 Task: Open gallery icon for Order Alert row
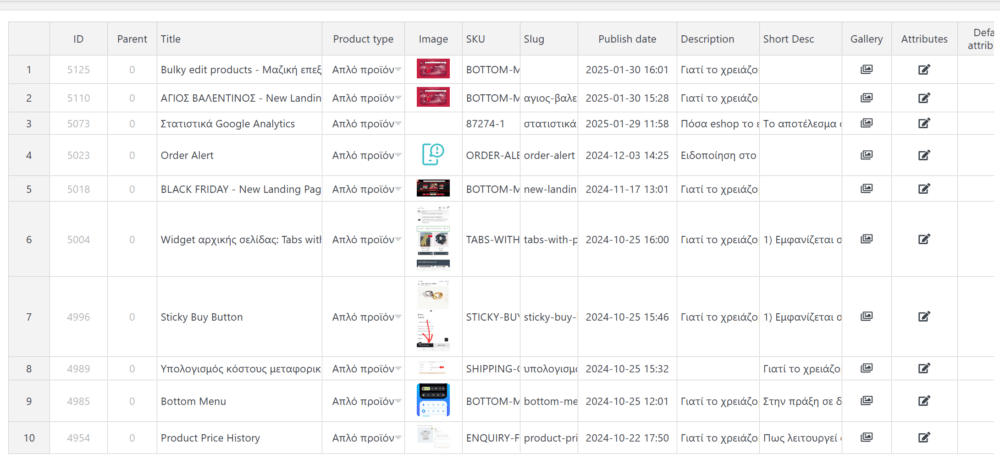click(866, 155)
